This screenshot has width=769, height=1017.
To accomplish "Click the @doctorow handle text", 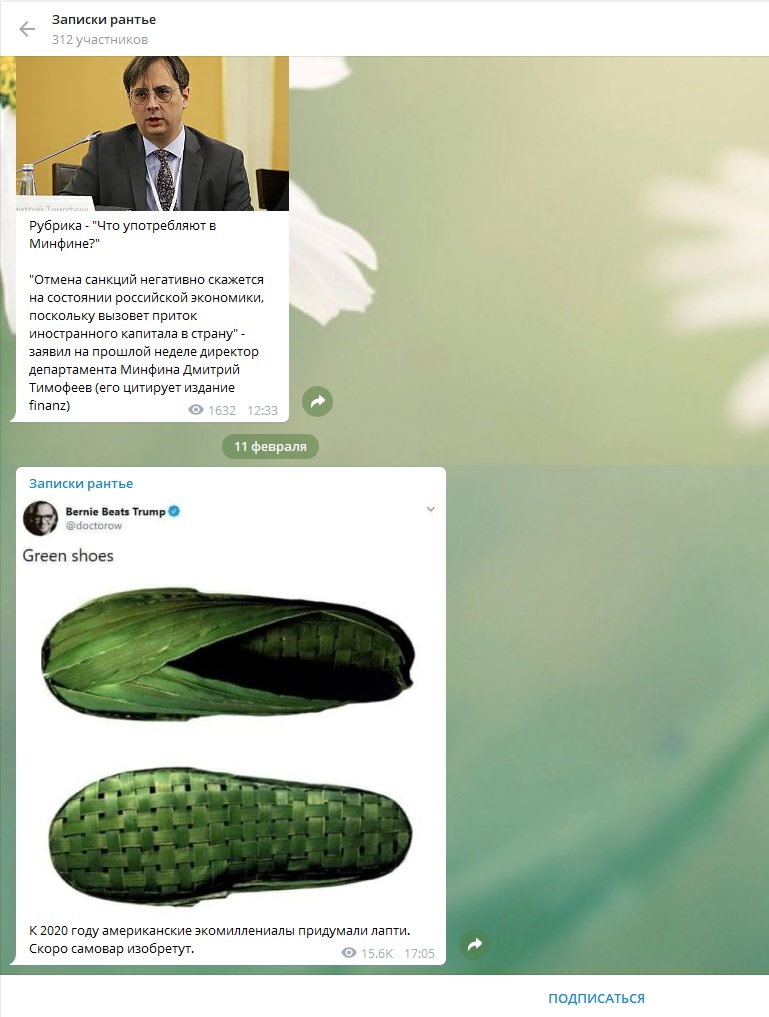I will coord(93,525).
